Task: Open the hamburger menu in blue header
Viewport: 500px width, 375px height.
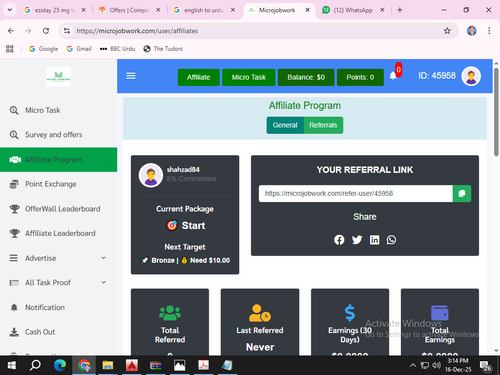Action: [131, 76]
